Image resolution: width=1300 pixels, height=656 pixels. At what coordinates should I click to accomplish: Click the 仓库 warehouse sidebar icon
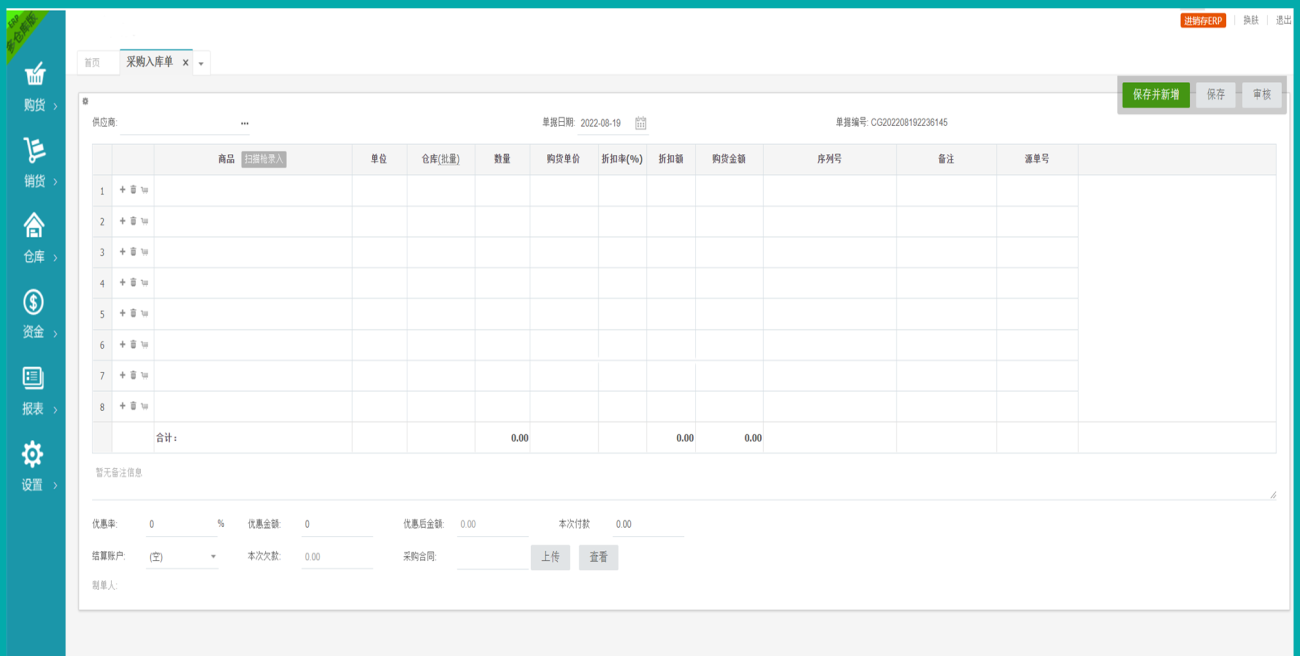(33, 226)
